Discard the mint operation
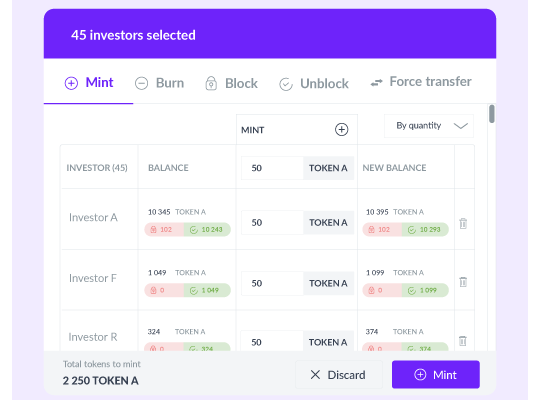Screen dimensions: 540x400 (339, 375)
